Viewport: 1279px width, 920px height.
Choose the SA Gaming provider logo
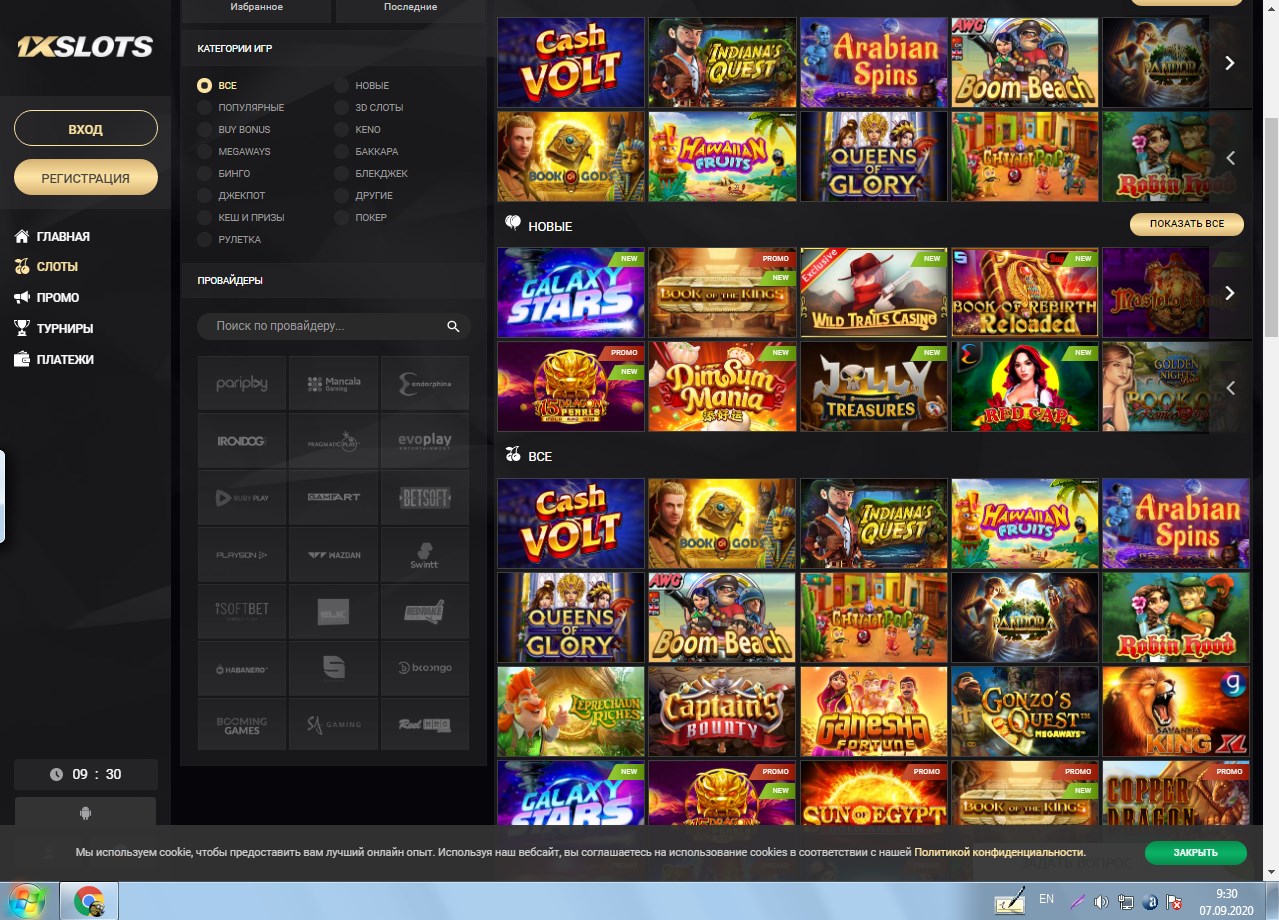[x=334, y=725]
